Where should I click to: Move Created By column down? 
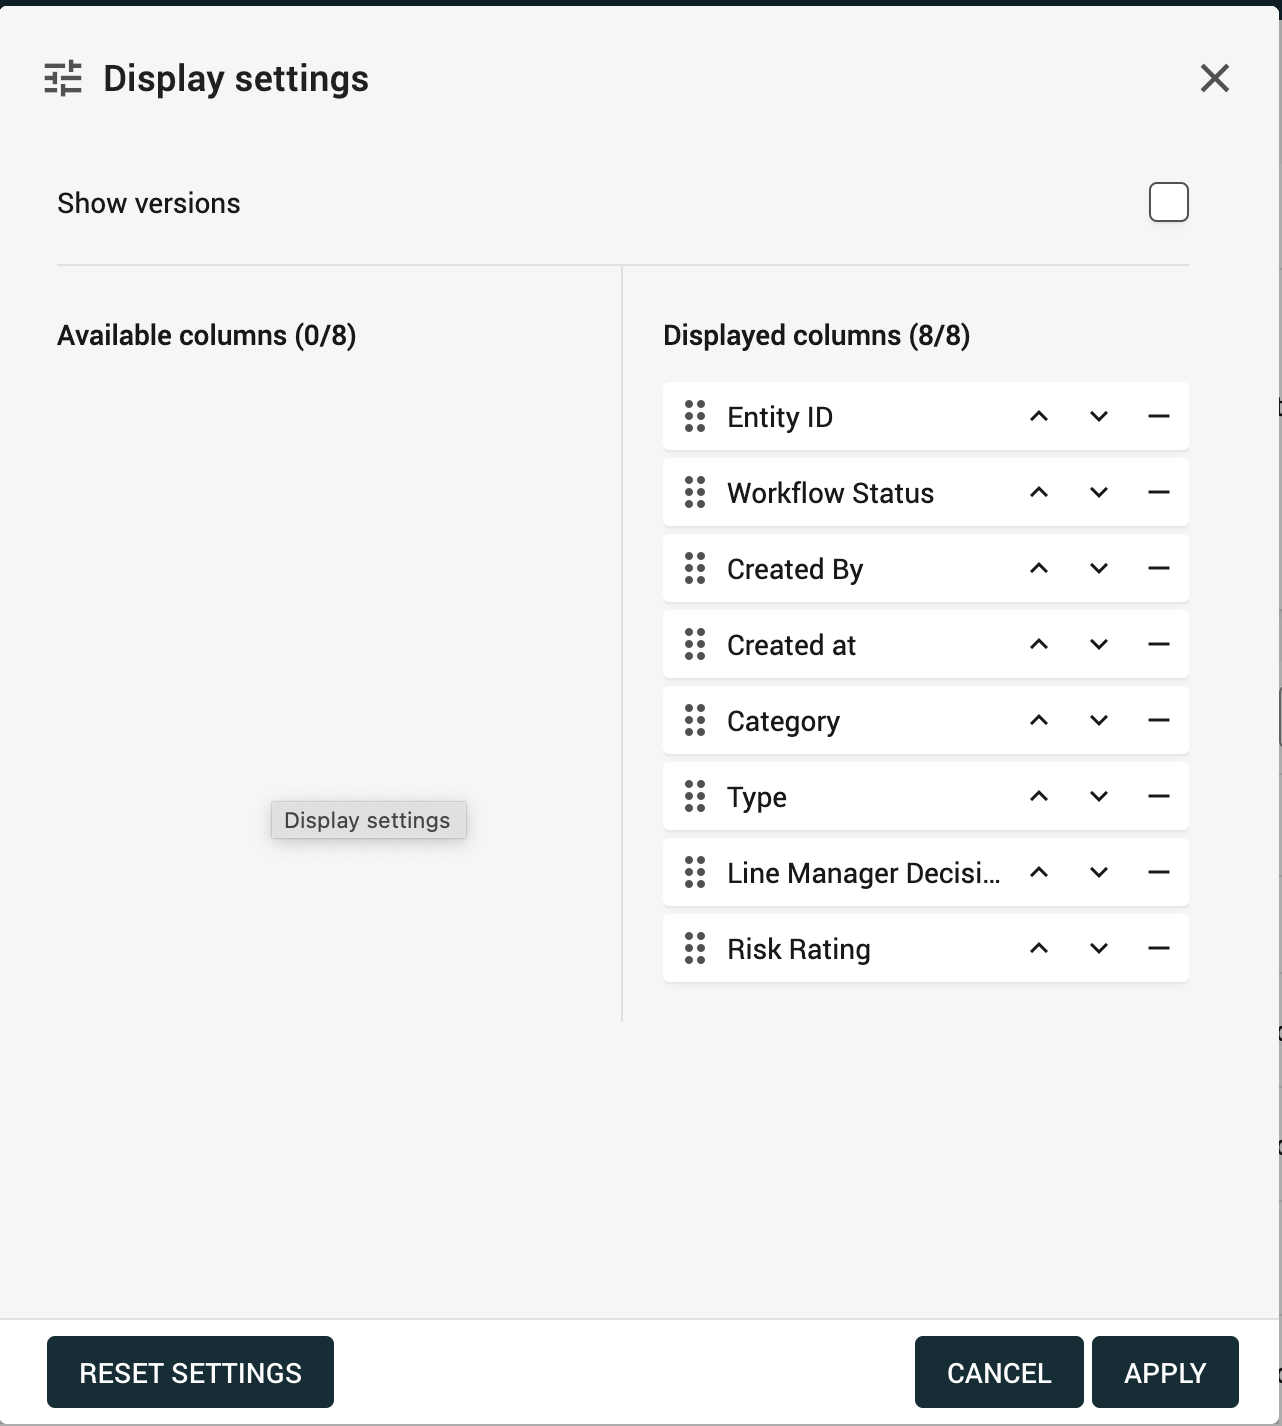tap(1099, 568)
